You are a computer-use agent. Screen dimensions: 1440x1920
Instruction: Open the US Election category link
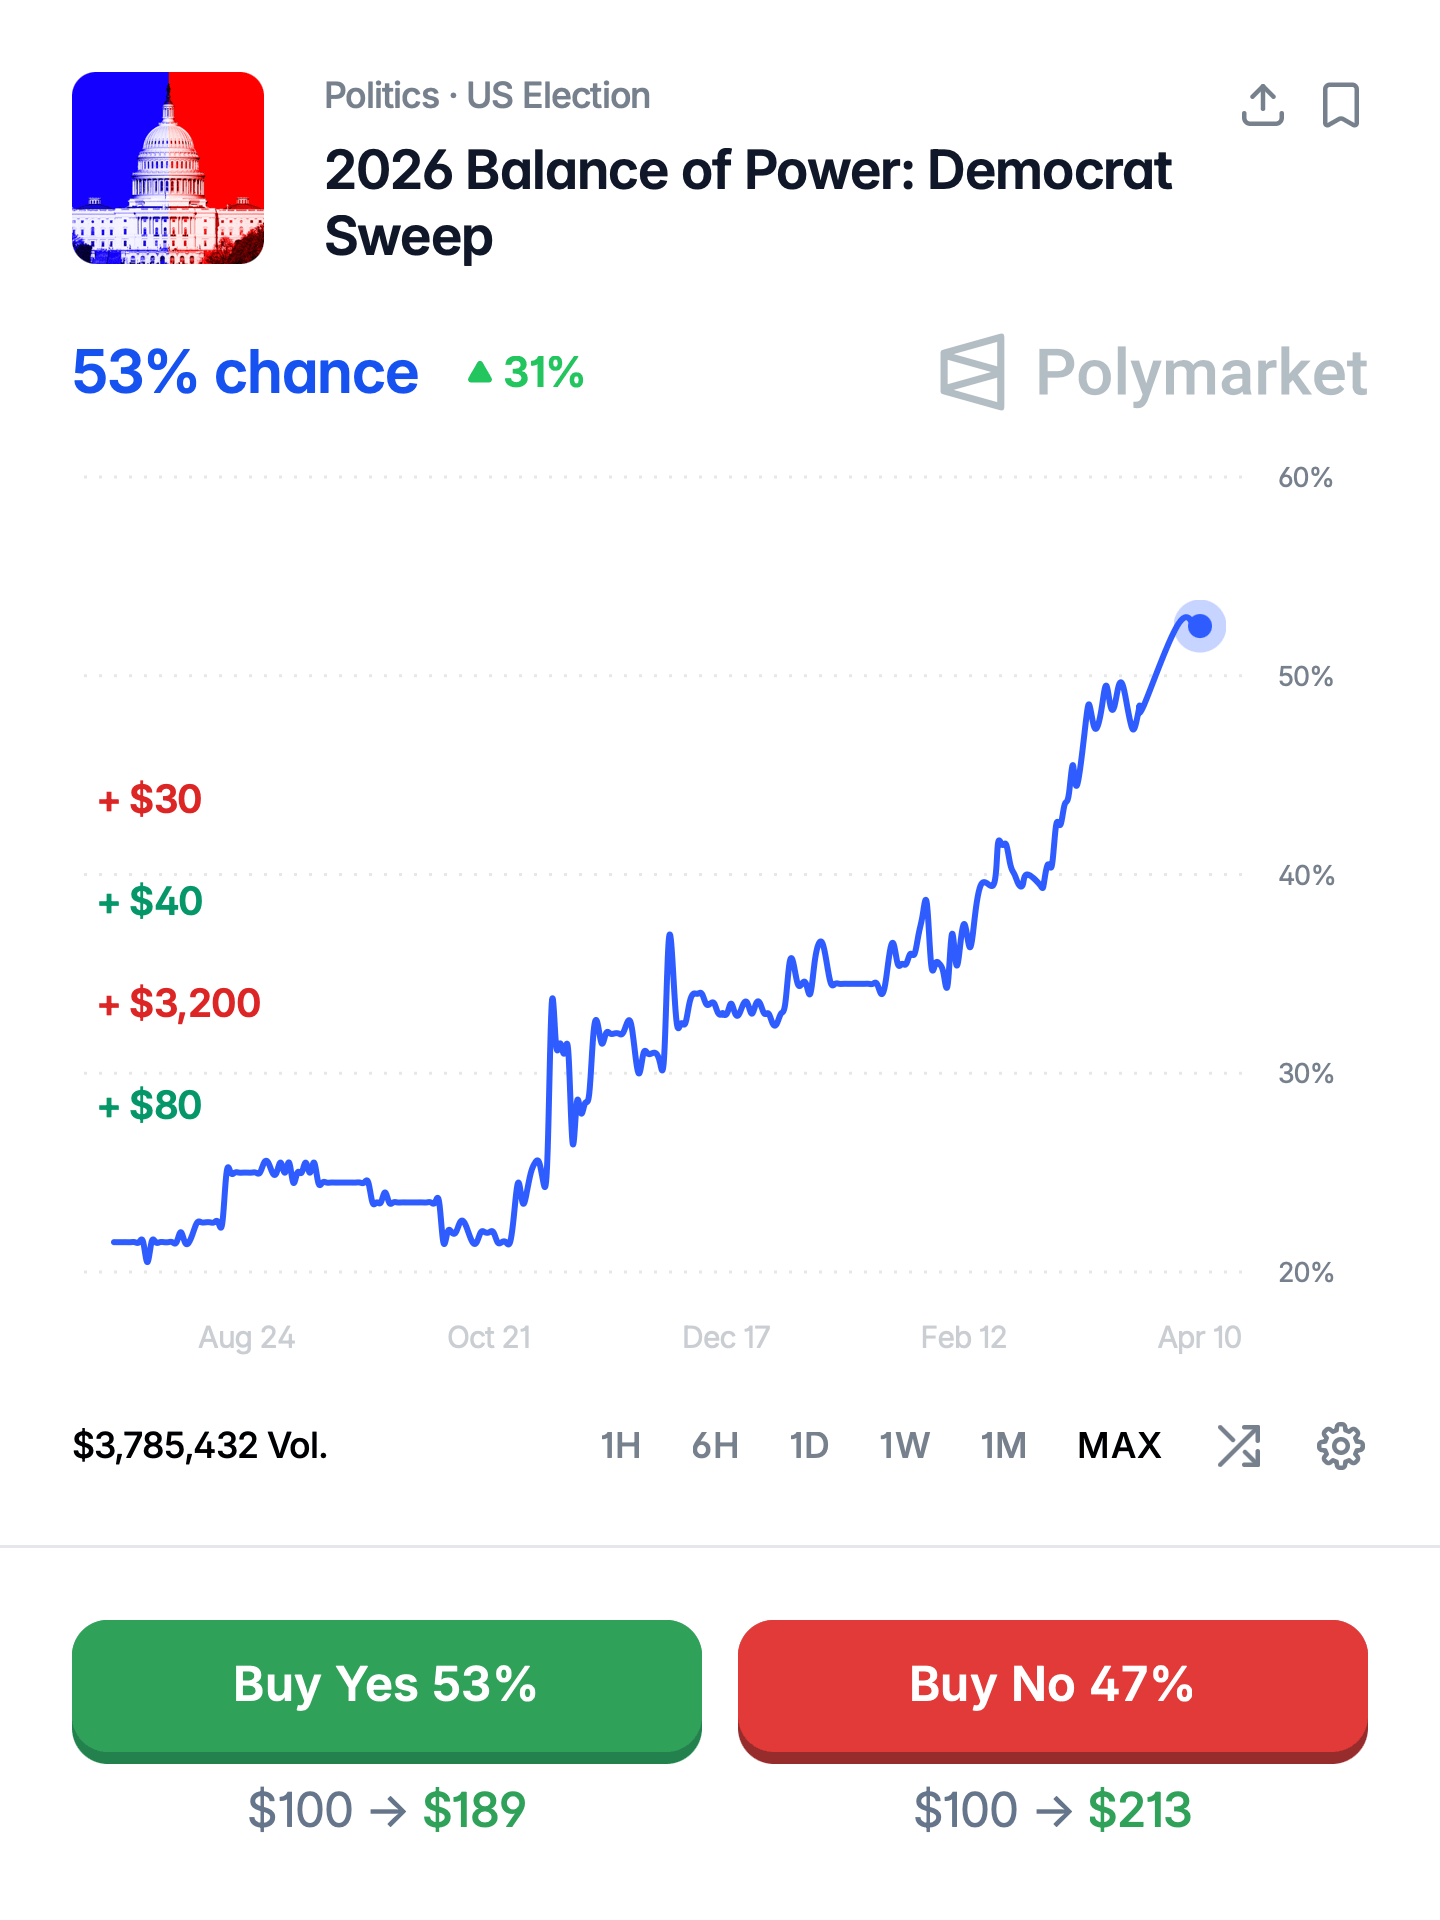pyautogui.click(x=558, y=96)
